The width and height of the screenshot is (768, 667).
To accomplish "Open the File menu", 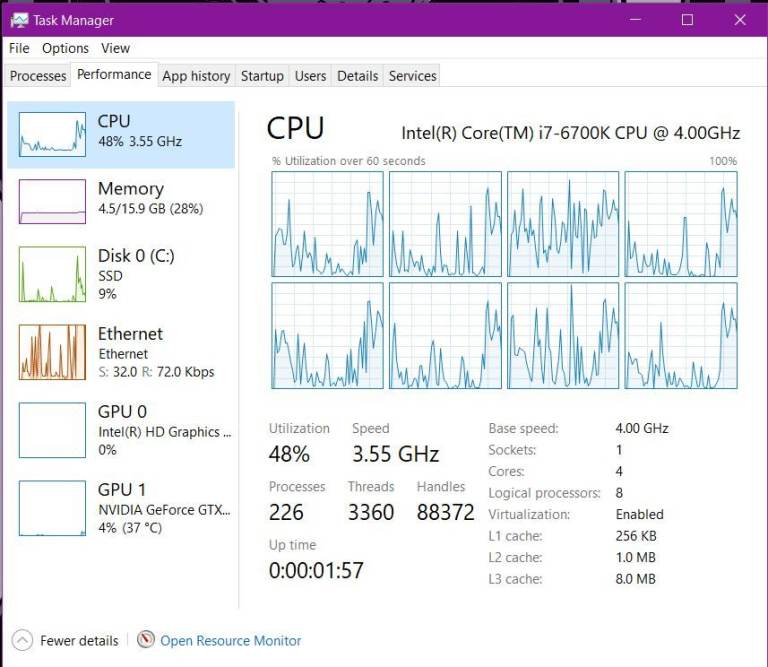I will [19, 48].
